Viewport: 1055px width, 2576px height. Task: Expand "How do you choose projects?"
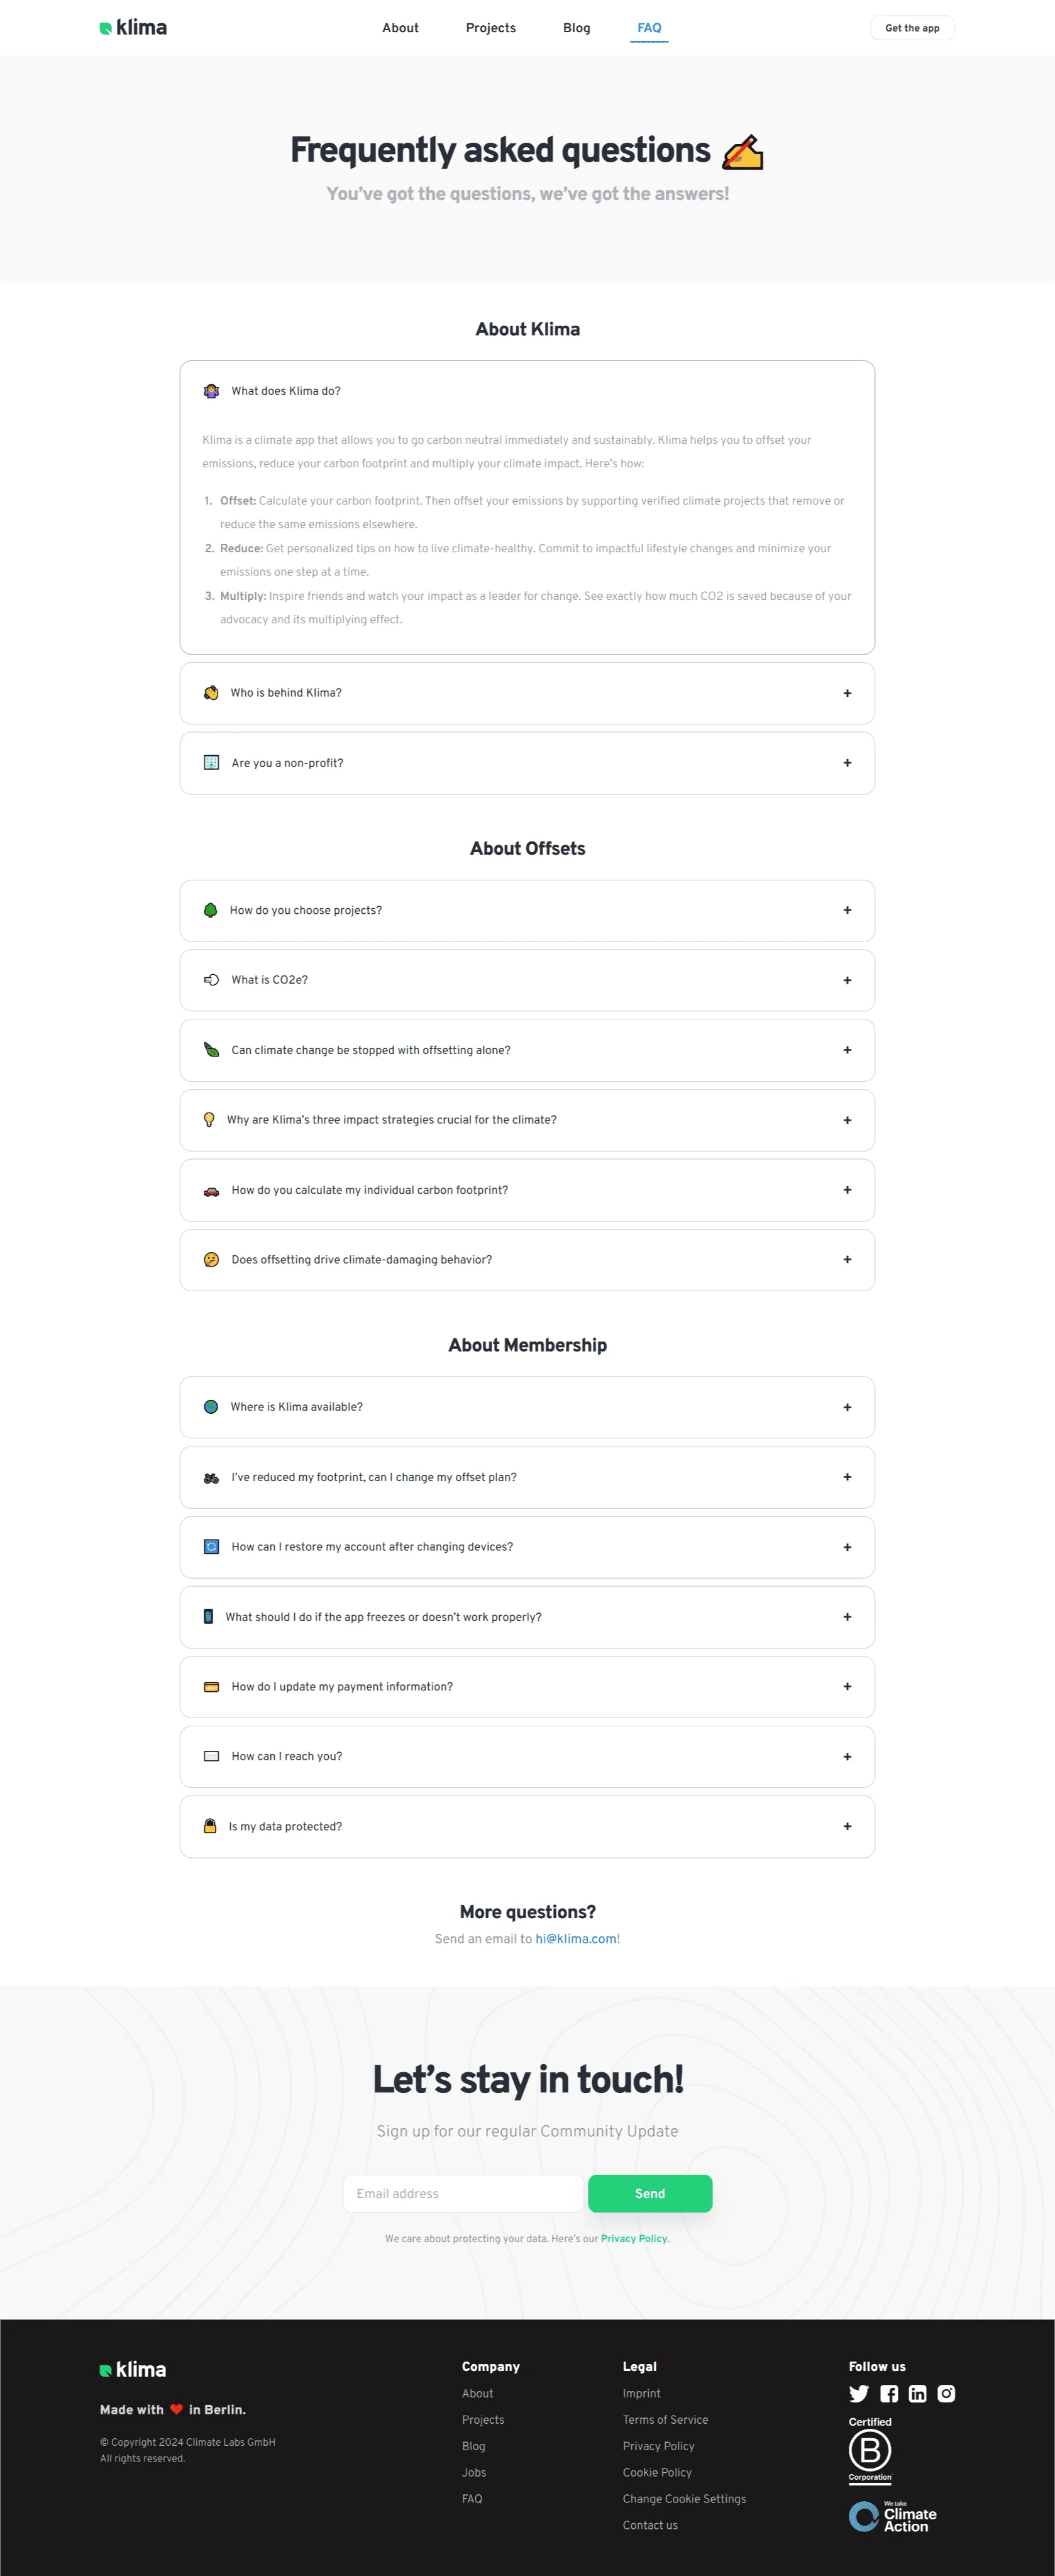[x=527, y=910]
